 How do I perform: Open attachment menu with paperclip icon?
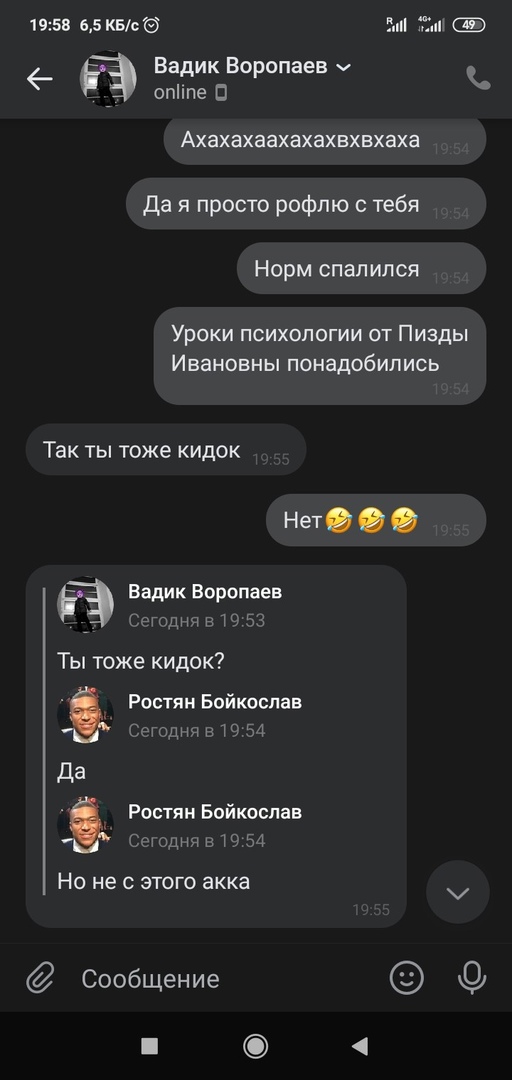tap(41, 978)
